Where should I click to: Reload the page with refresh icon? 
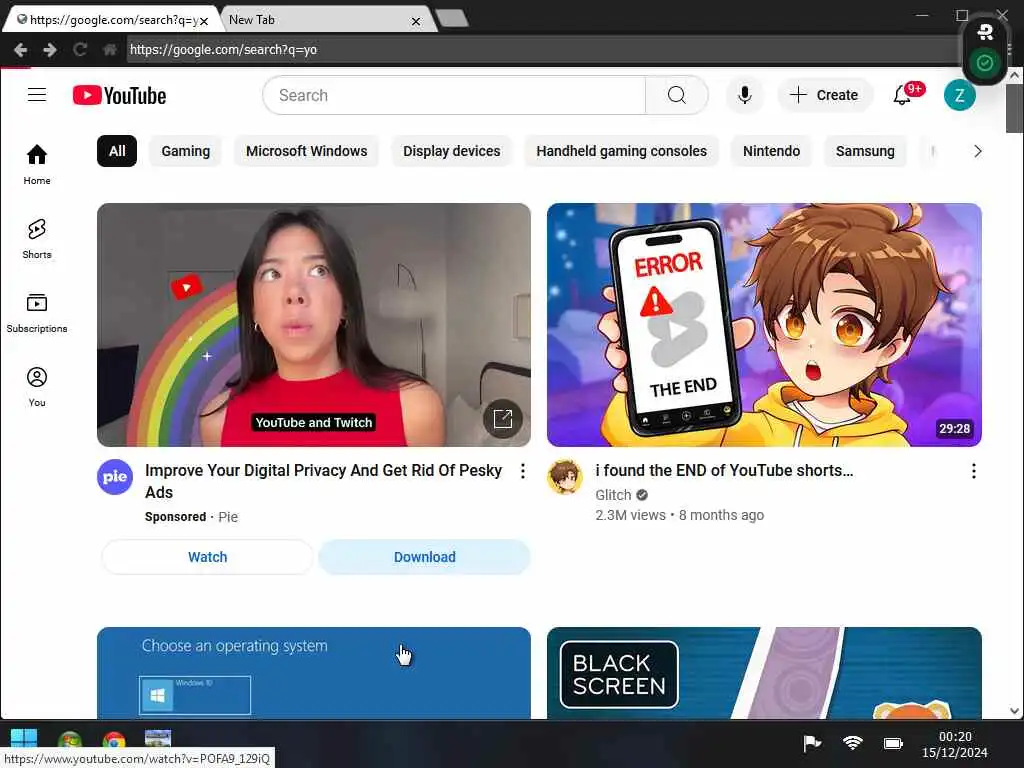(x=80, y=50)
